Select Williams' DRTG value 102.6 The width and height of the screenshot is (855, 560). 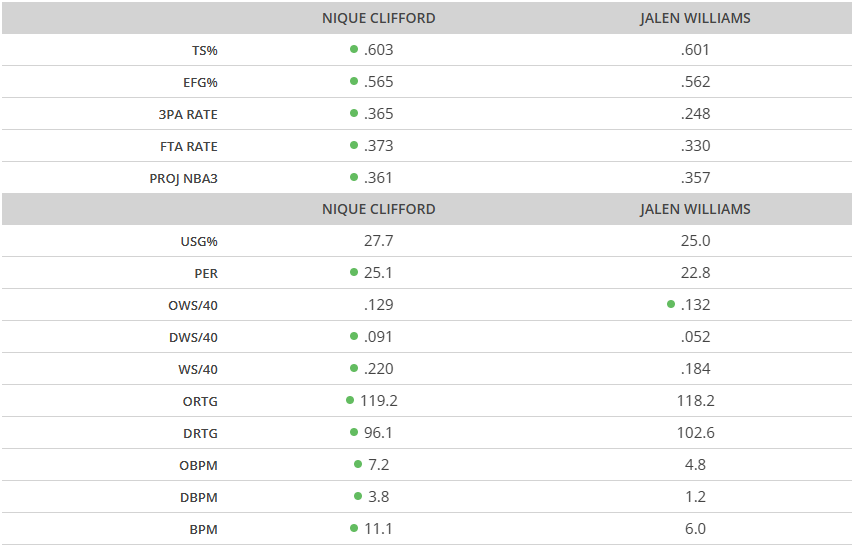[x=695, y=433]
